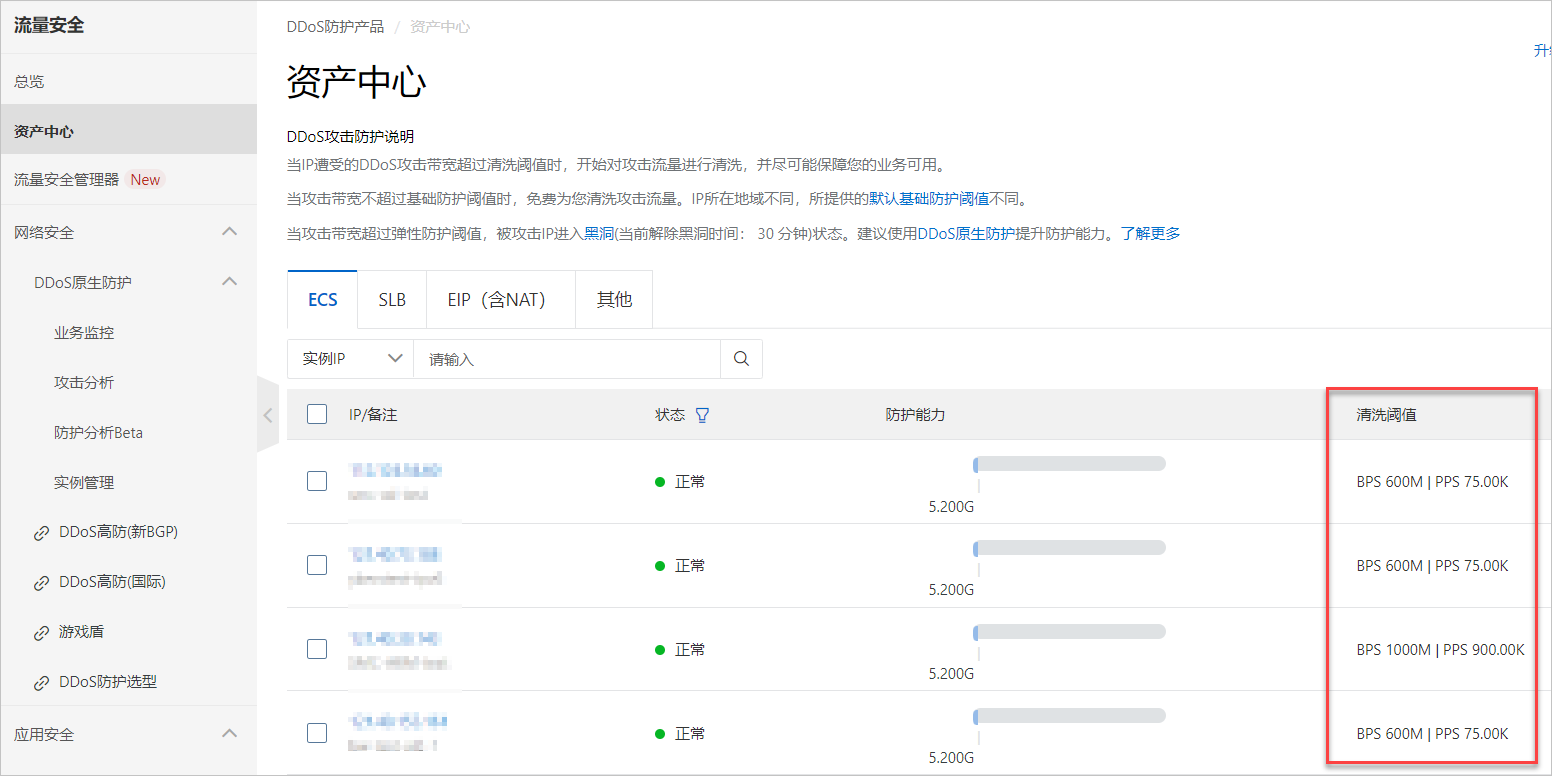Open DDoS高防(国际) link
This screenshot has width=1552, height=776.
112,582
